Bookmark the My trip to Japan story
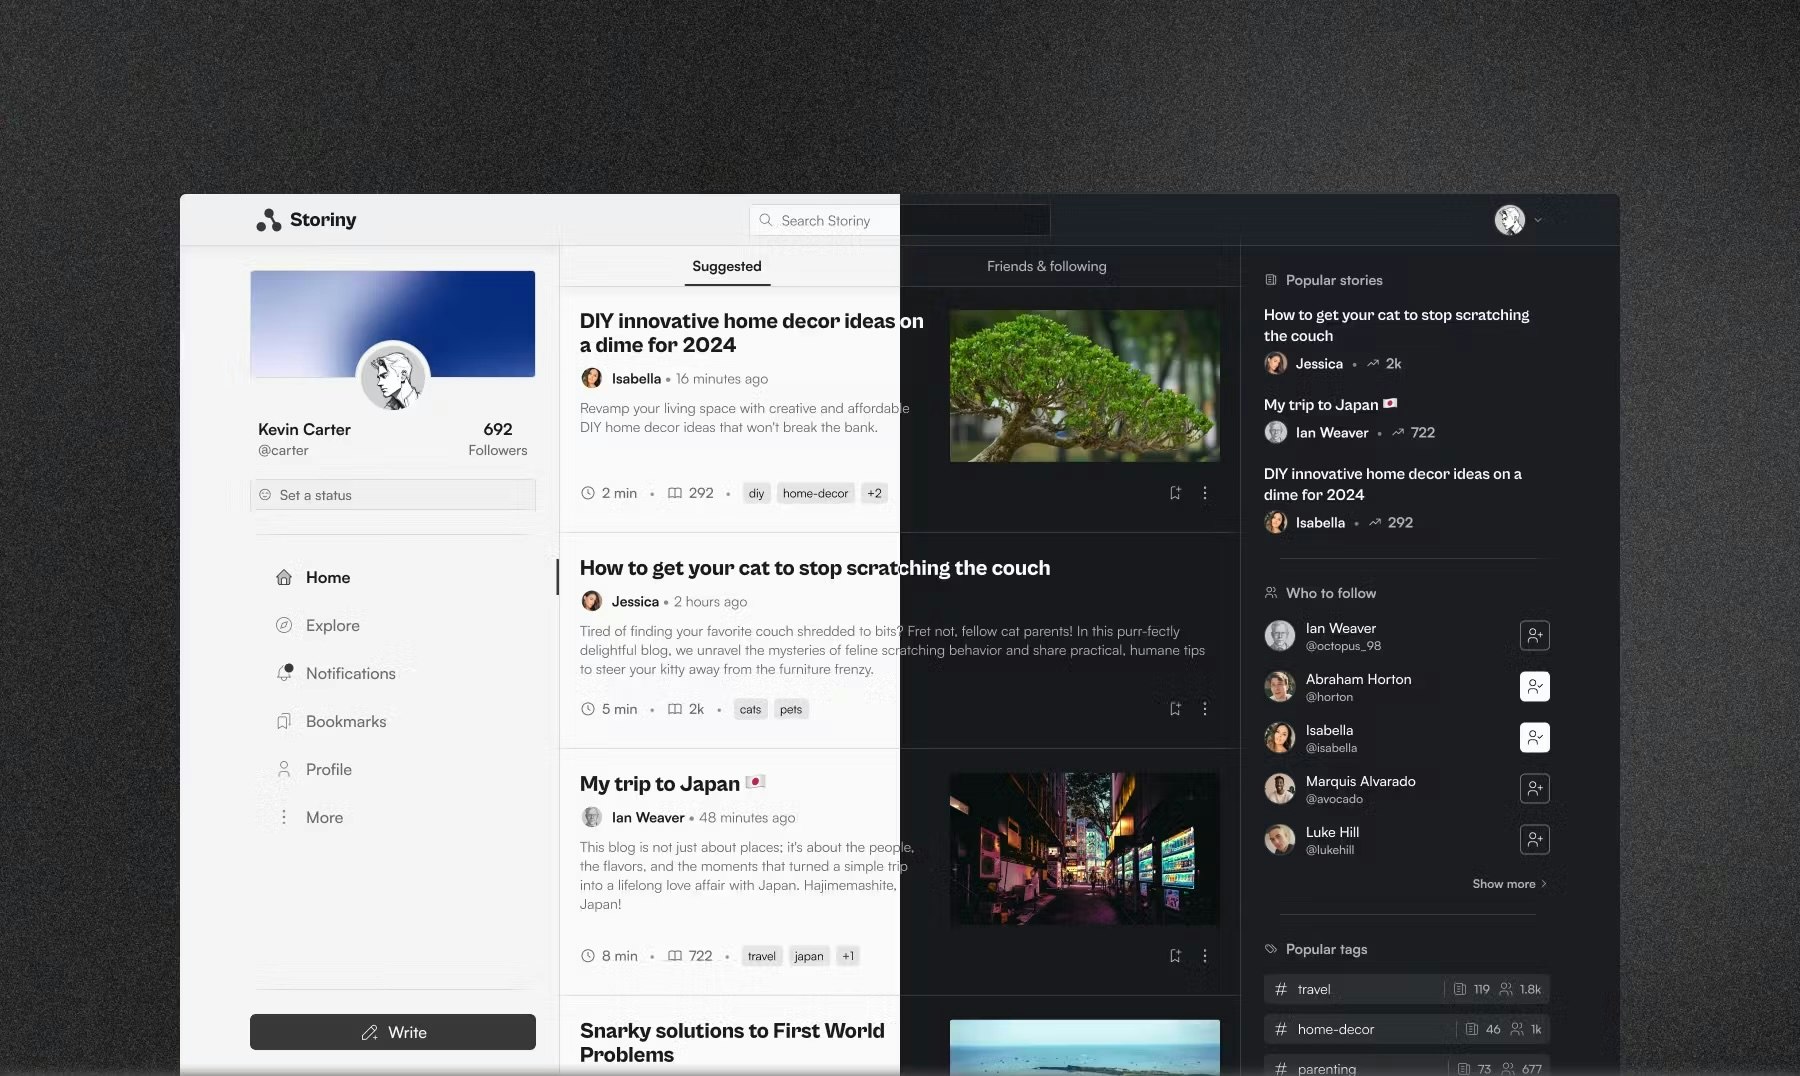This screenshot has width=1800, height=1076. (x=1175, y=956)
